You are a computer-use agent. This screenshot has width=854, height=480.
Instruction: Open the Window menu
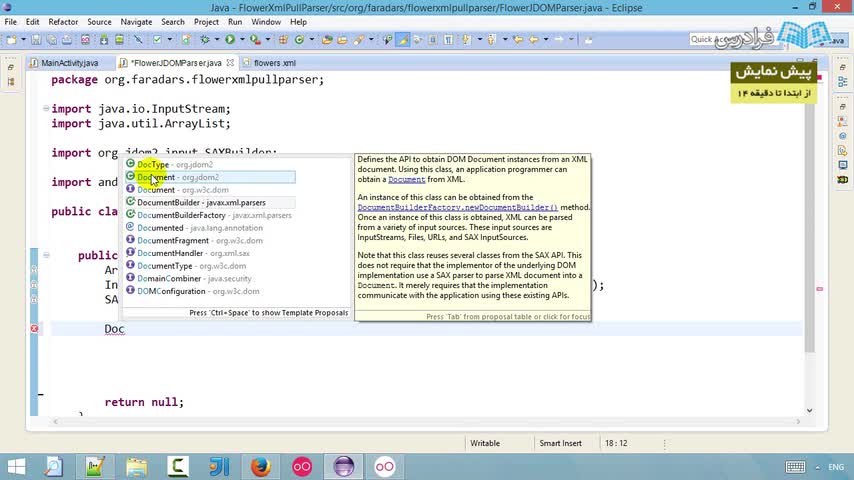click(x=266, y=22)
